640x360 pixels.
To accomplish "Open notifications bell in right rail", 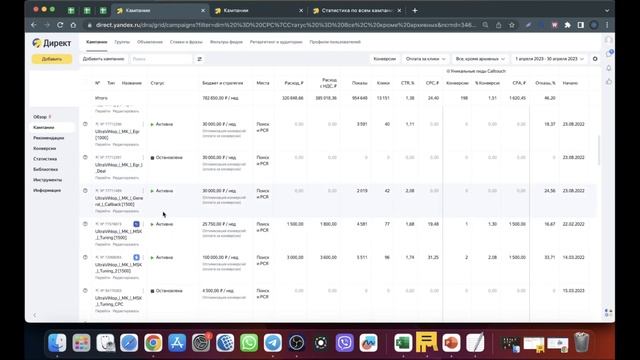I will (x=609, y=68).
